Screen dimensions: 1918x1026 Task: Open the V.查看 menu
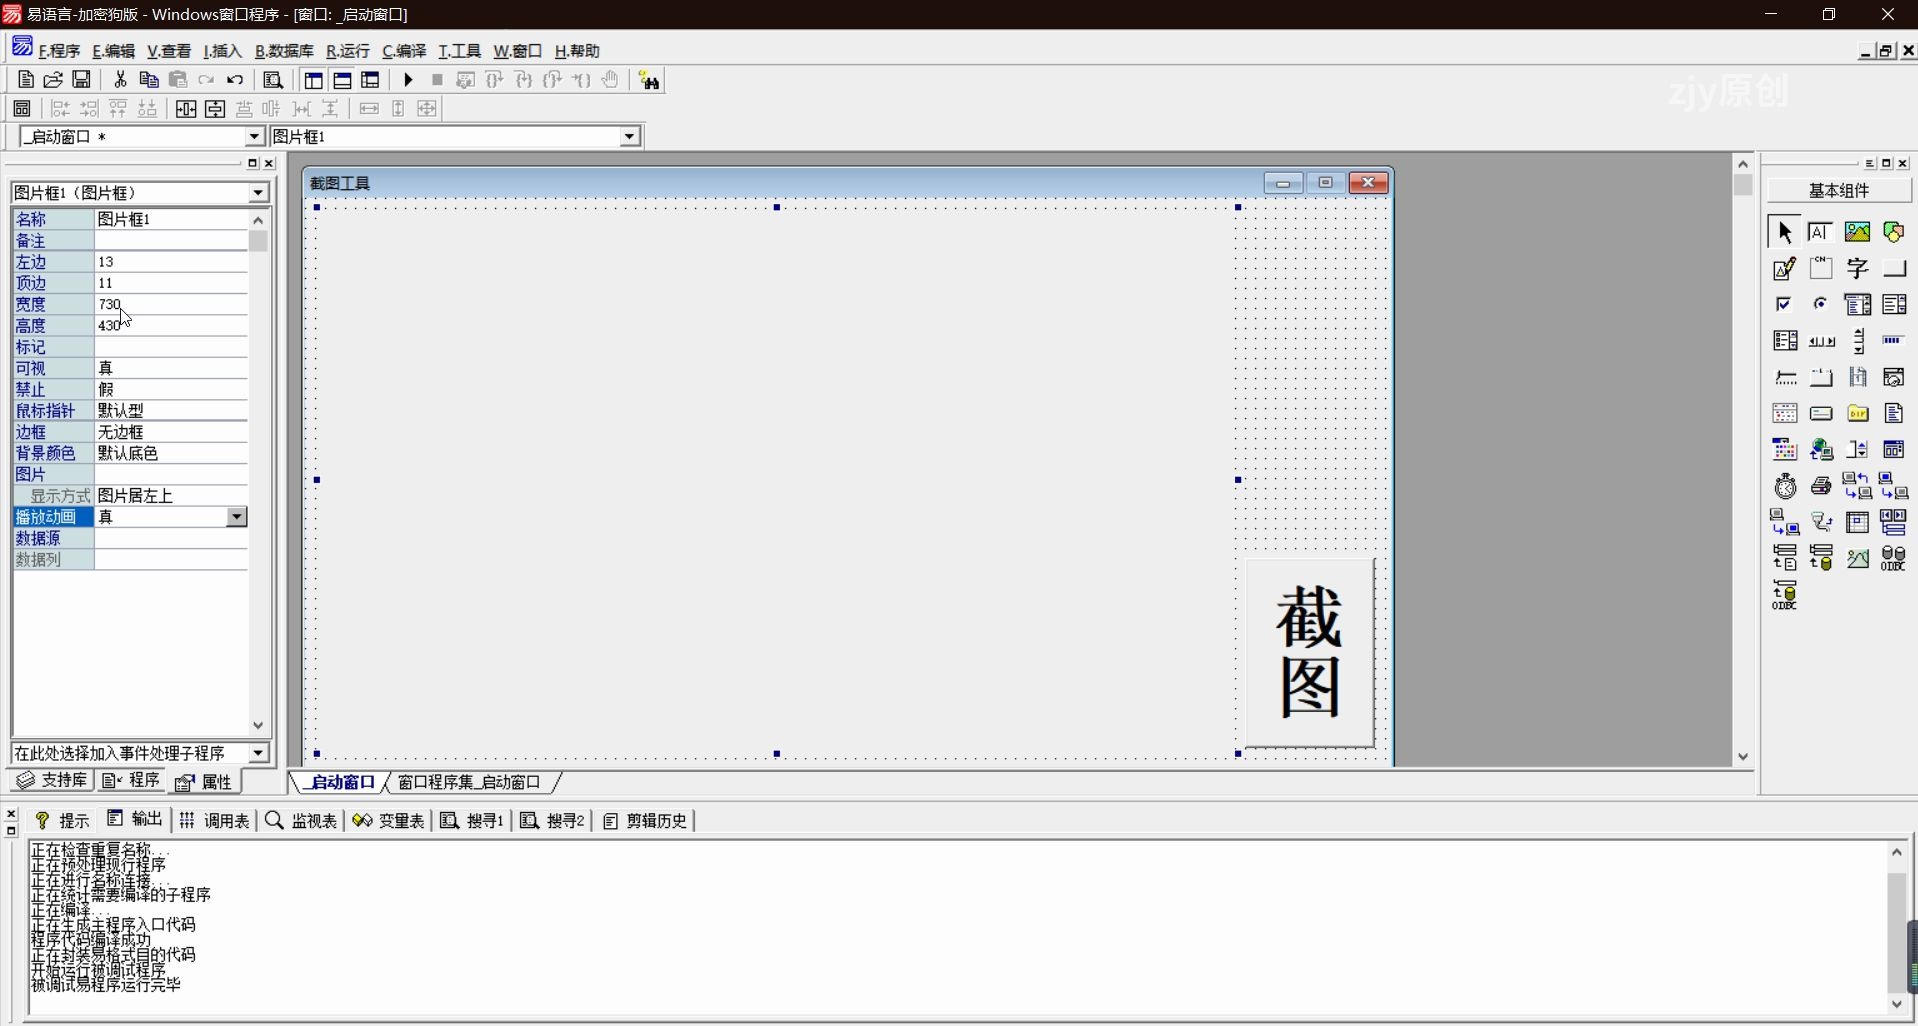pyautogui.click(x=169, y=51)
